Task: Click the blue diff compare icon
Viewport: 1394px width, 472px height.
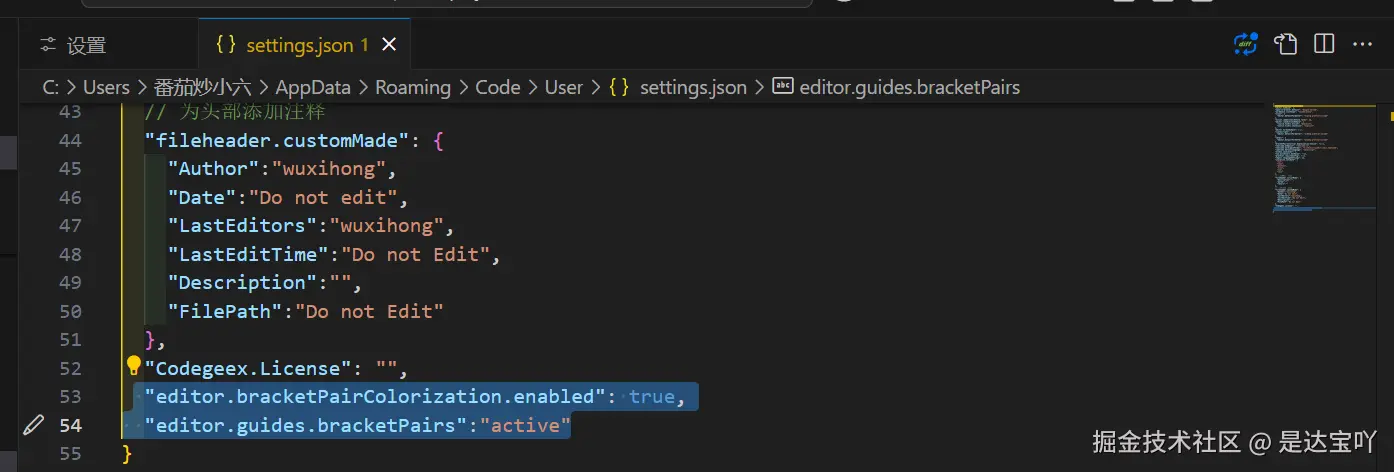Action: [x=1246, y=44]
